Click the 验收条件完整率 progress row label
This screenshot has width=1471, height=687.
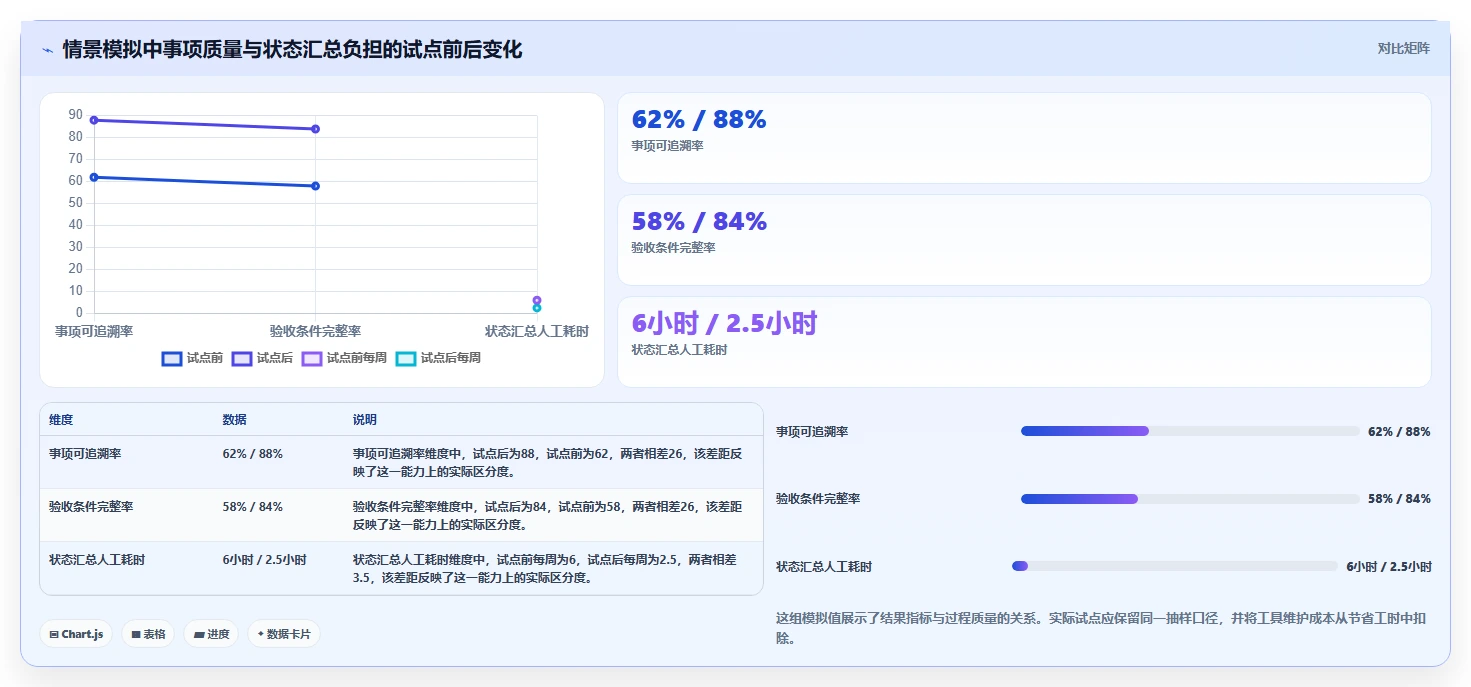point(818,499)
